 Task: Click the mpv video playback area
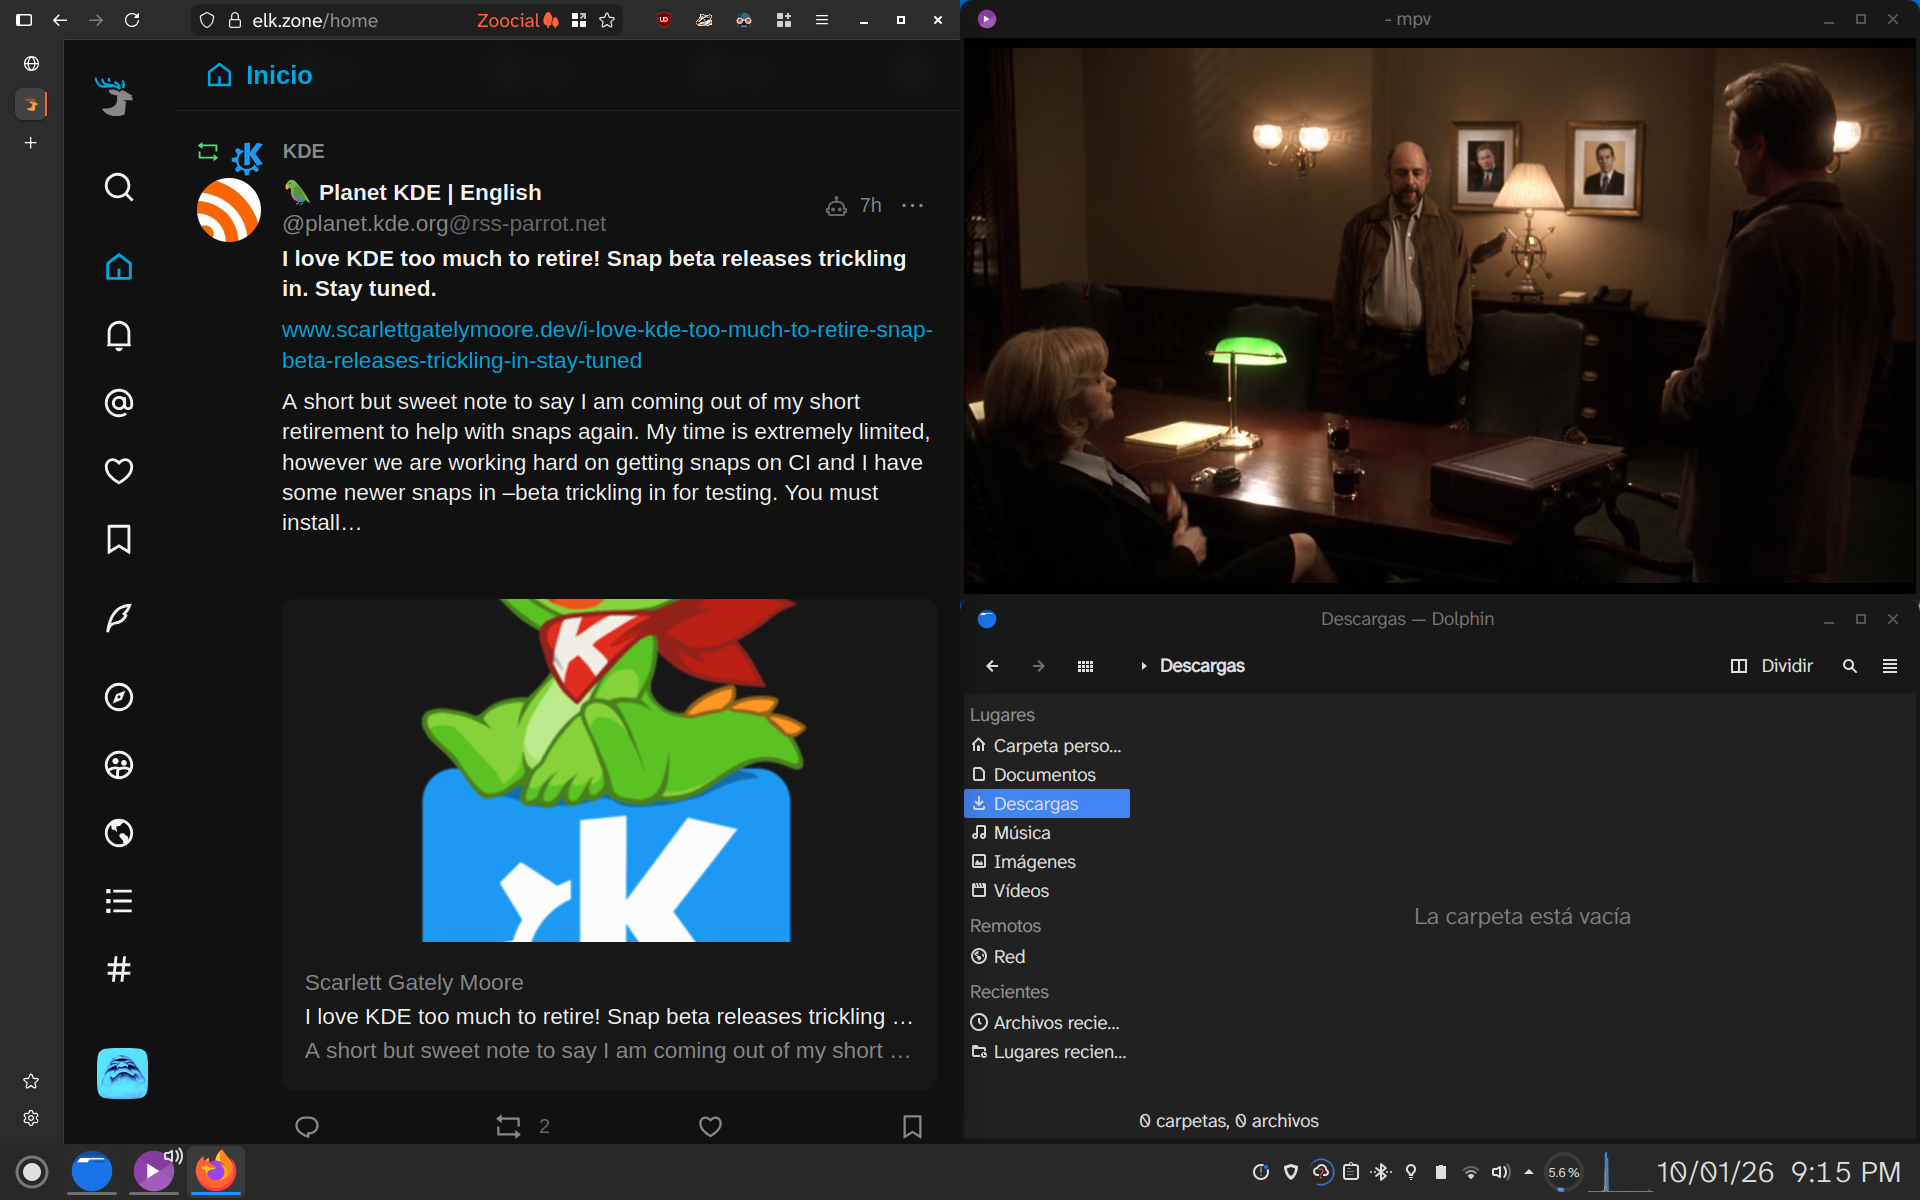(1440, 315)
